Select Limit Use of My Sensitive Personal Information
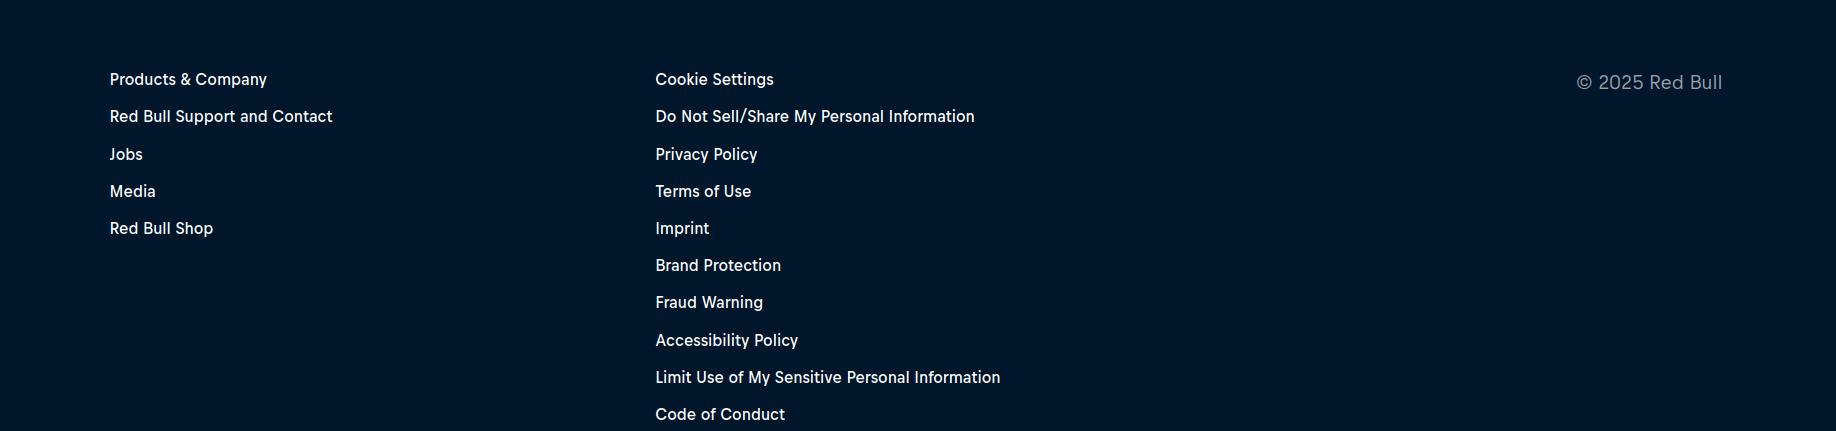1836x431 pixels. (x=827, y=377)
